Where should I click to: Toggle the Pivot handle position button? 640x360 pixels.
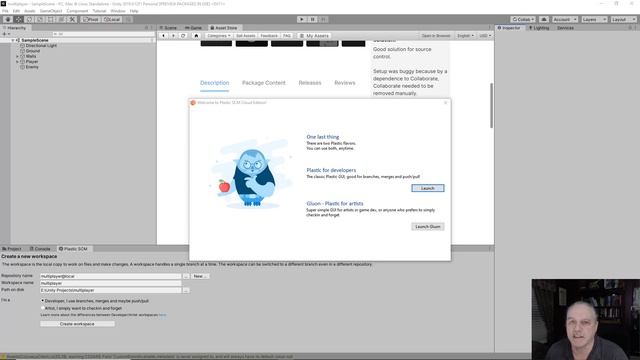pos(91,19)
